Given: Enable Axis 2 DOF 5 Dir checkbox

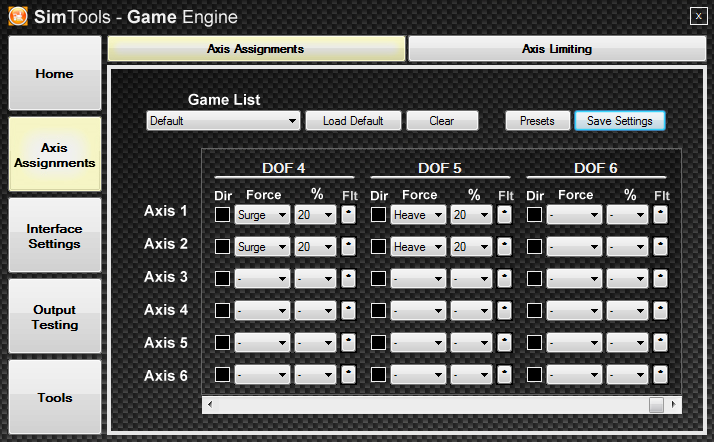Looking at the screenshot, I should (378, 246).
